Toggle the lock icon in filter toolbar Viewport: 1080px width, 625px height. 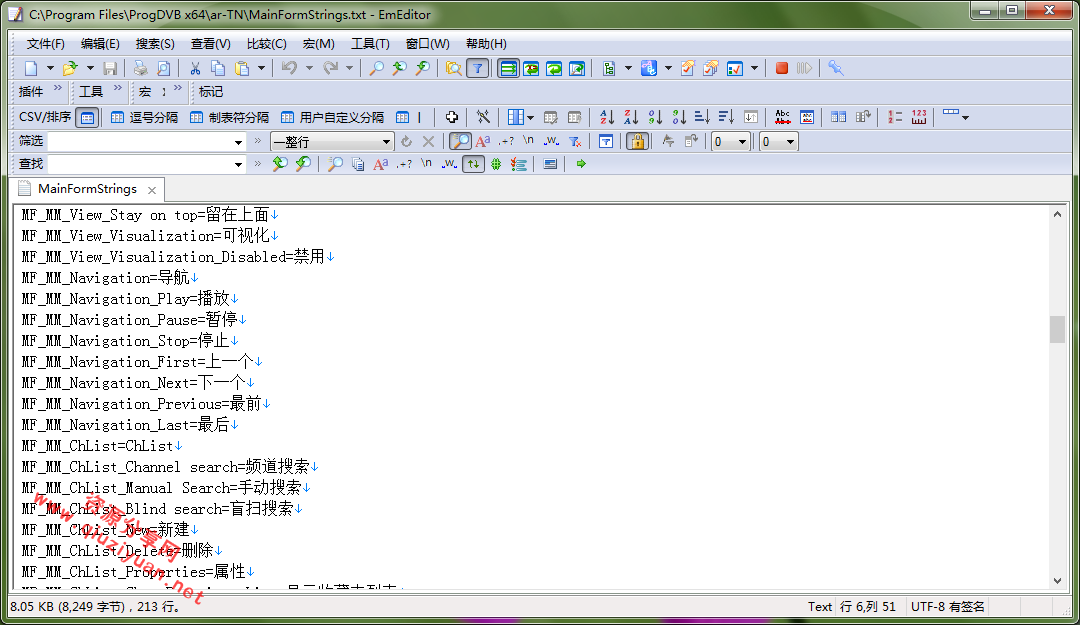click(638, 142)
